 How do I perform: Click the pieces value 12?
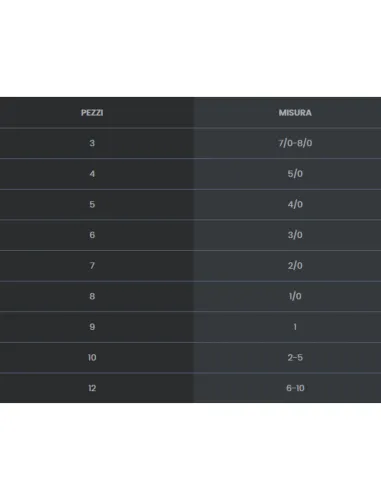click(x=92, y=388)
